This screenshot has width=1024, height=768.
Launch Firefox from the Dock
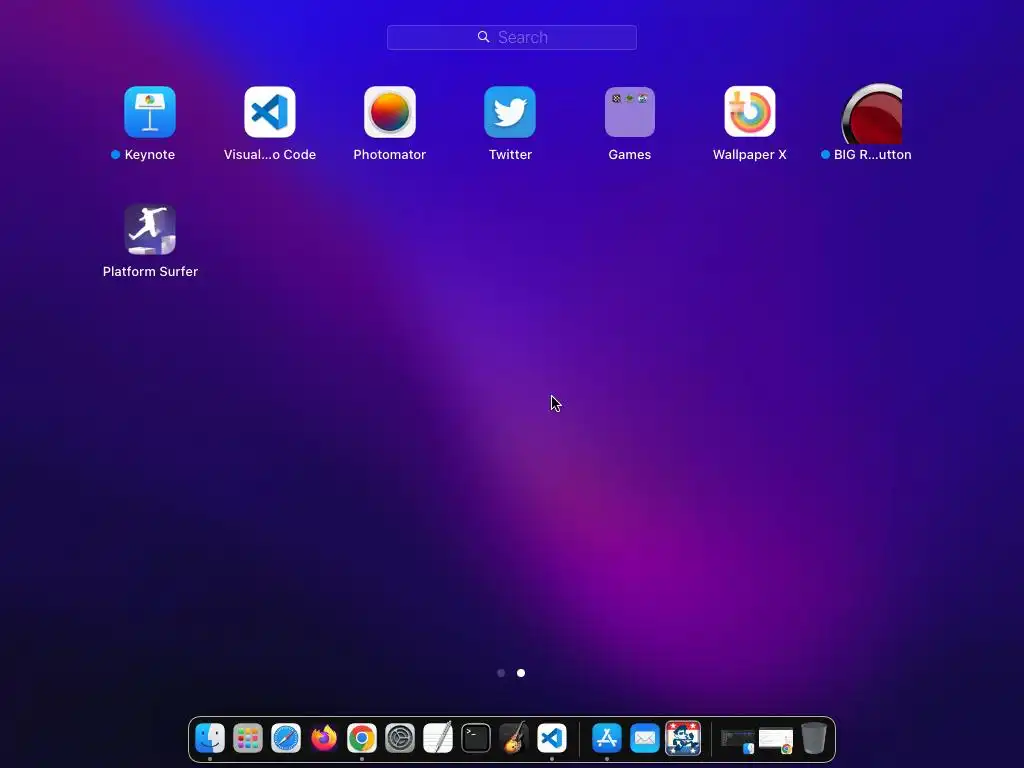[324, 739]
